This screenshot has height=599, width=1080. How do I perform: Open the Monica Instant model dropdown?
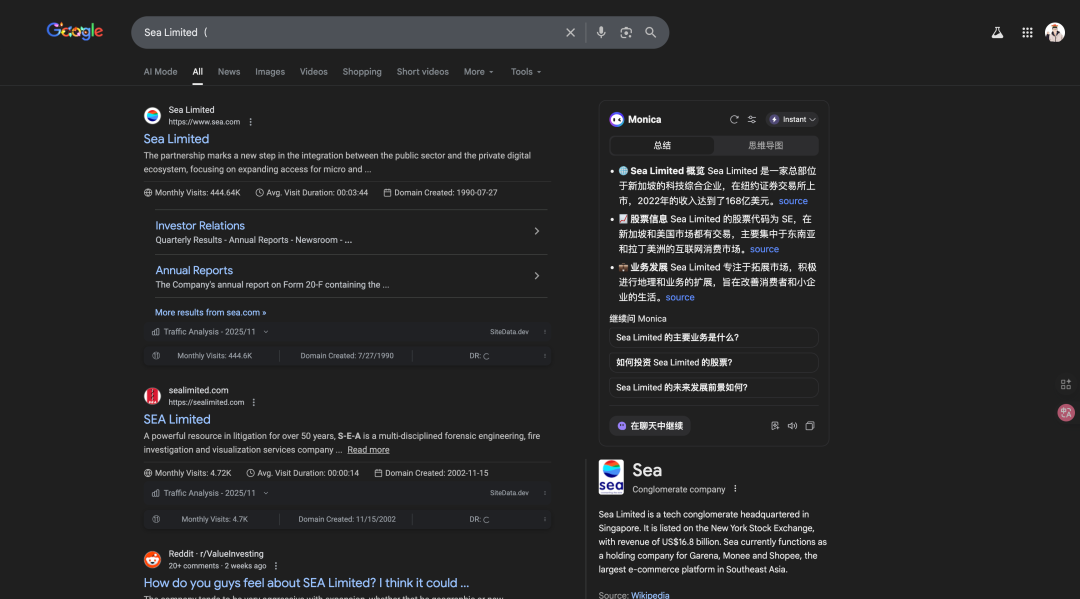pyautogui.click(x=792, y=119)
